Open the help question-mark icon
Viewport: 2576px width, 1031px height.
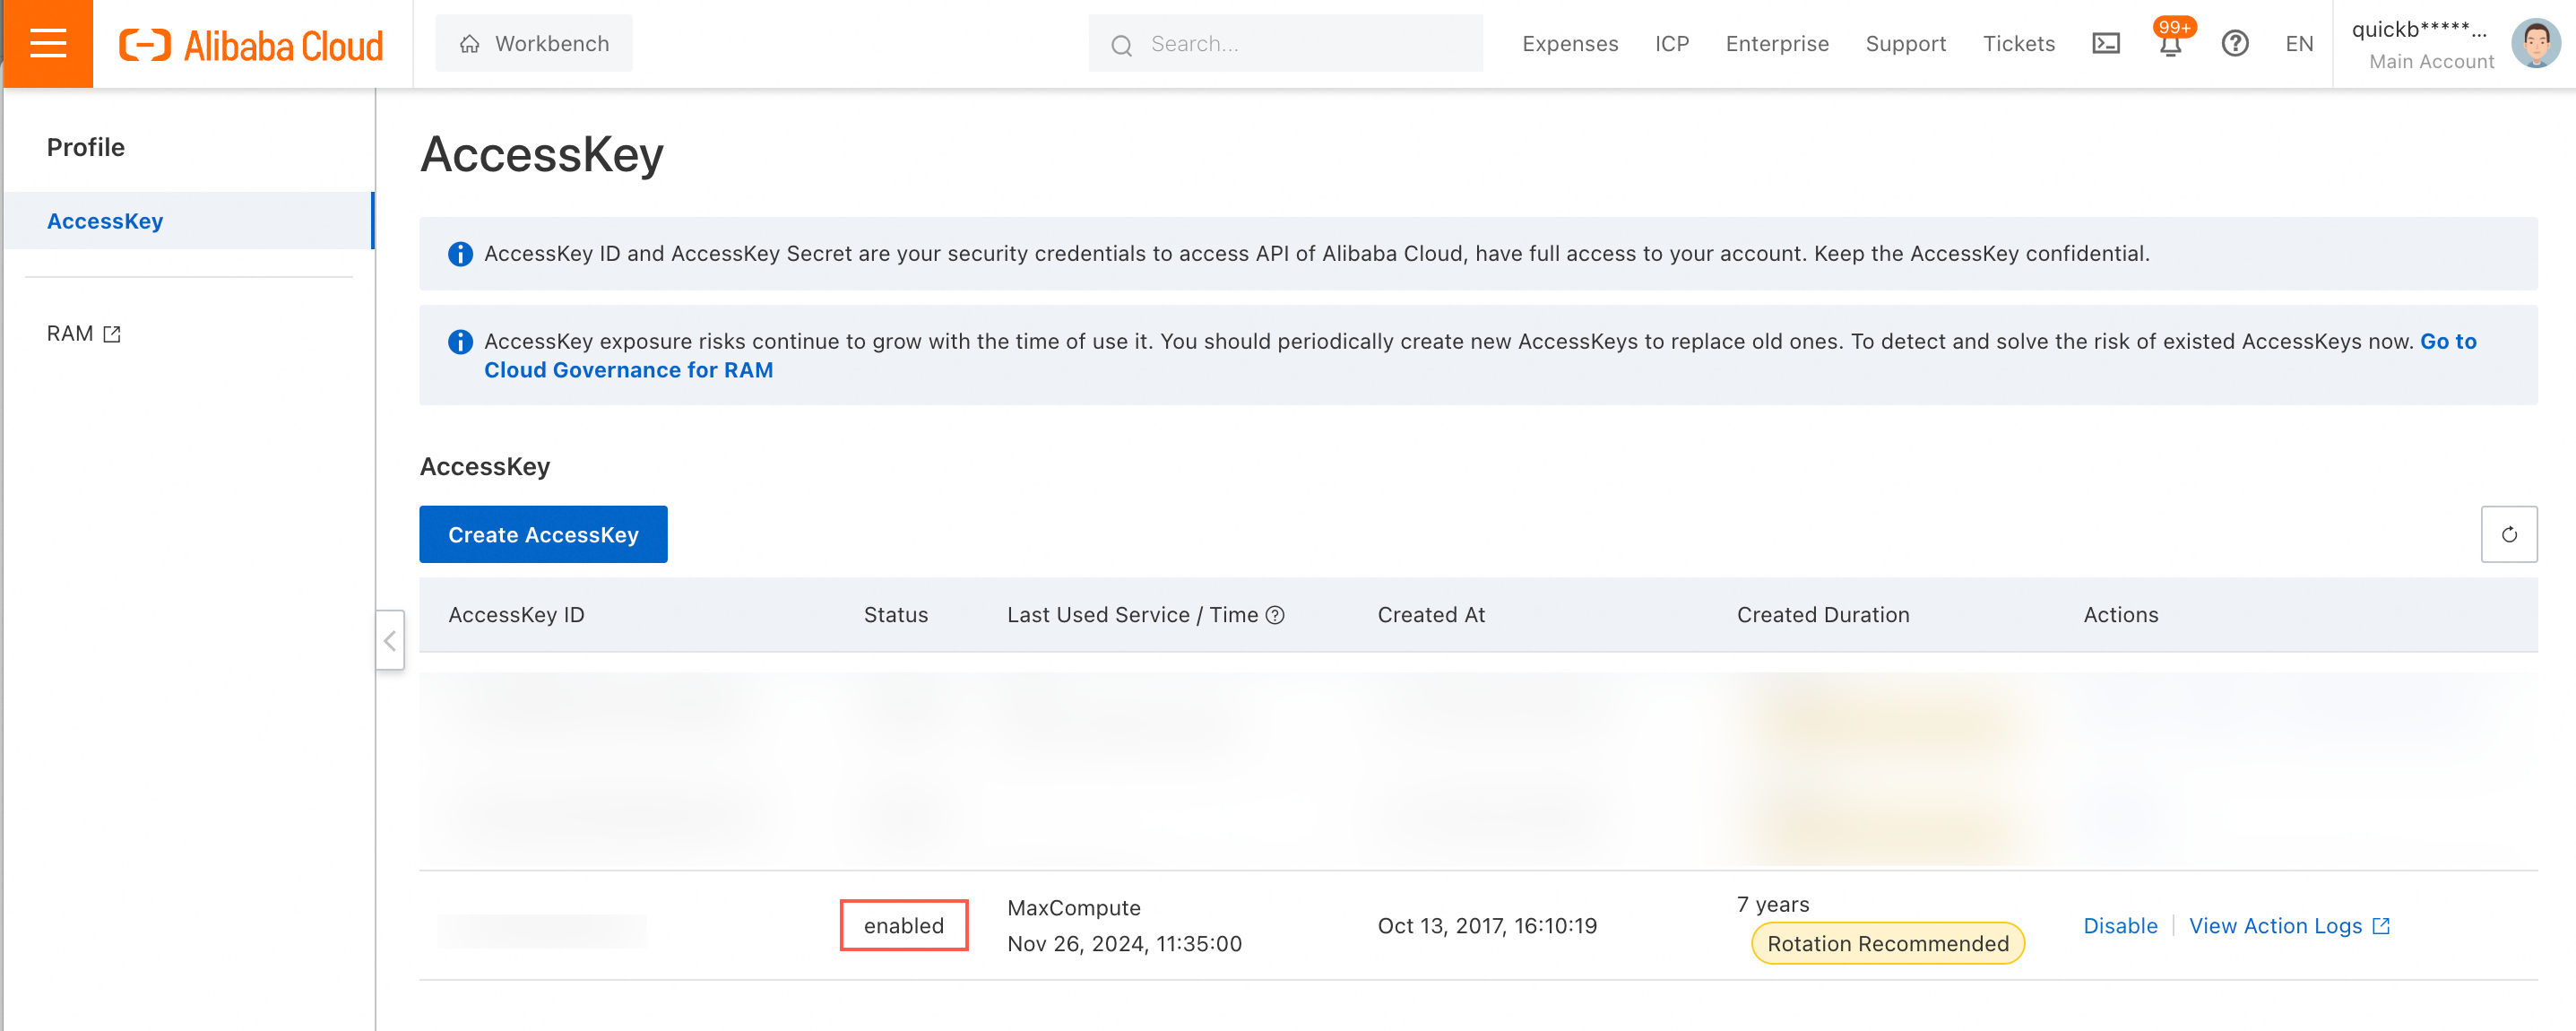tap(2235, 43)
